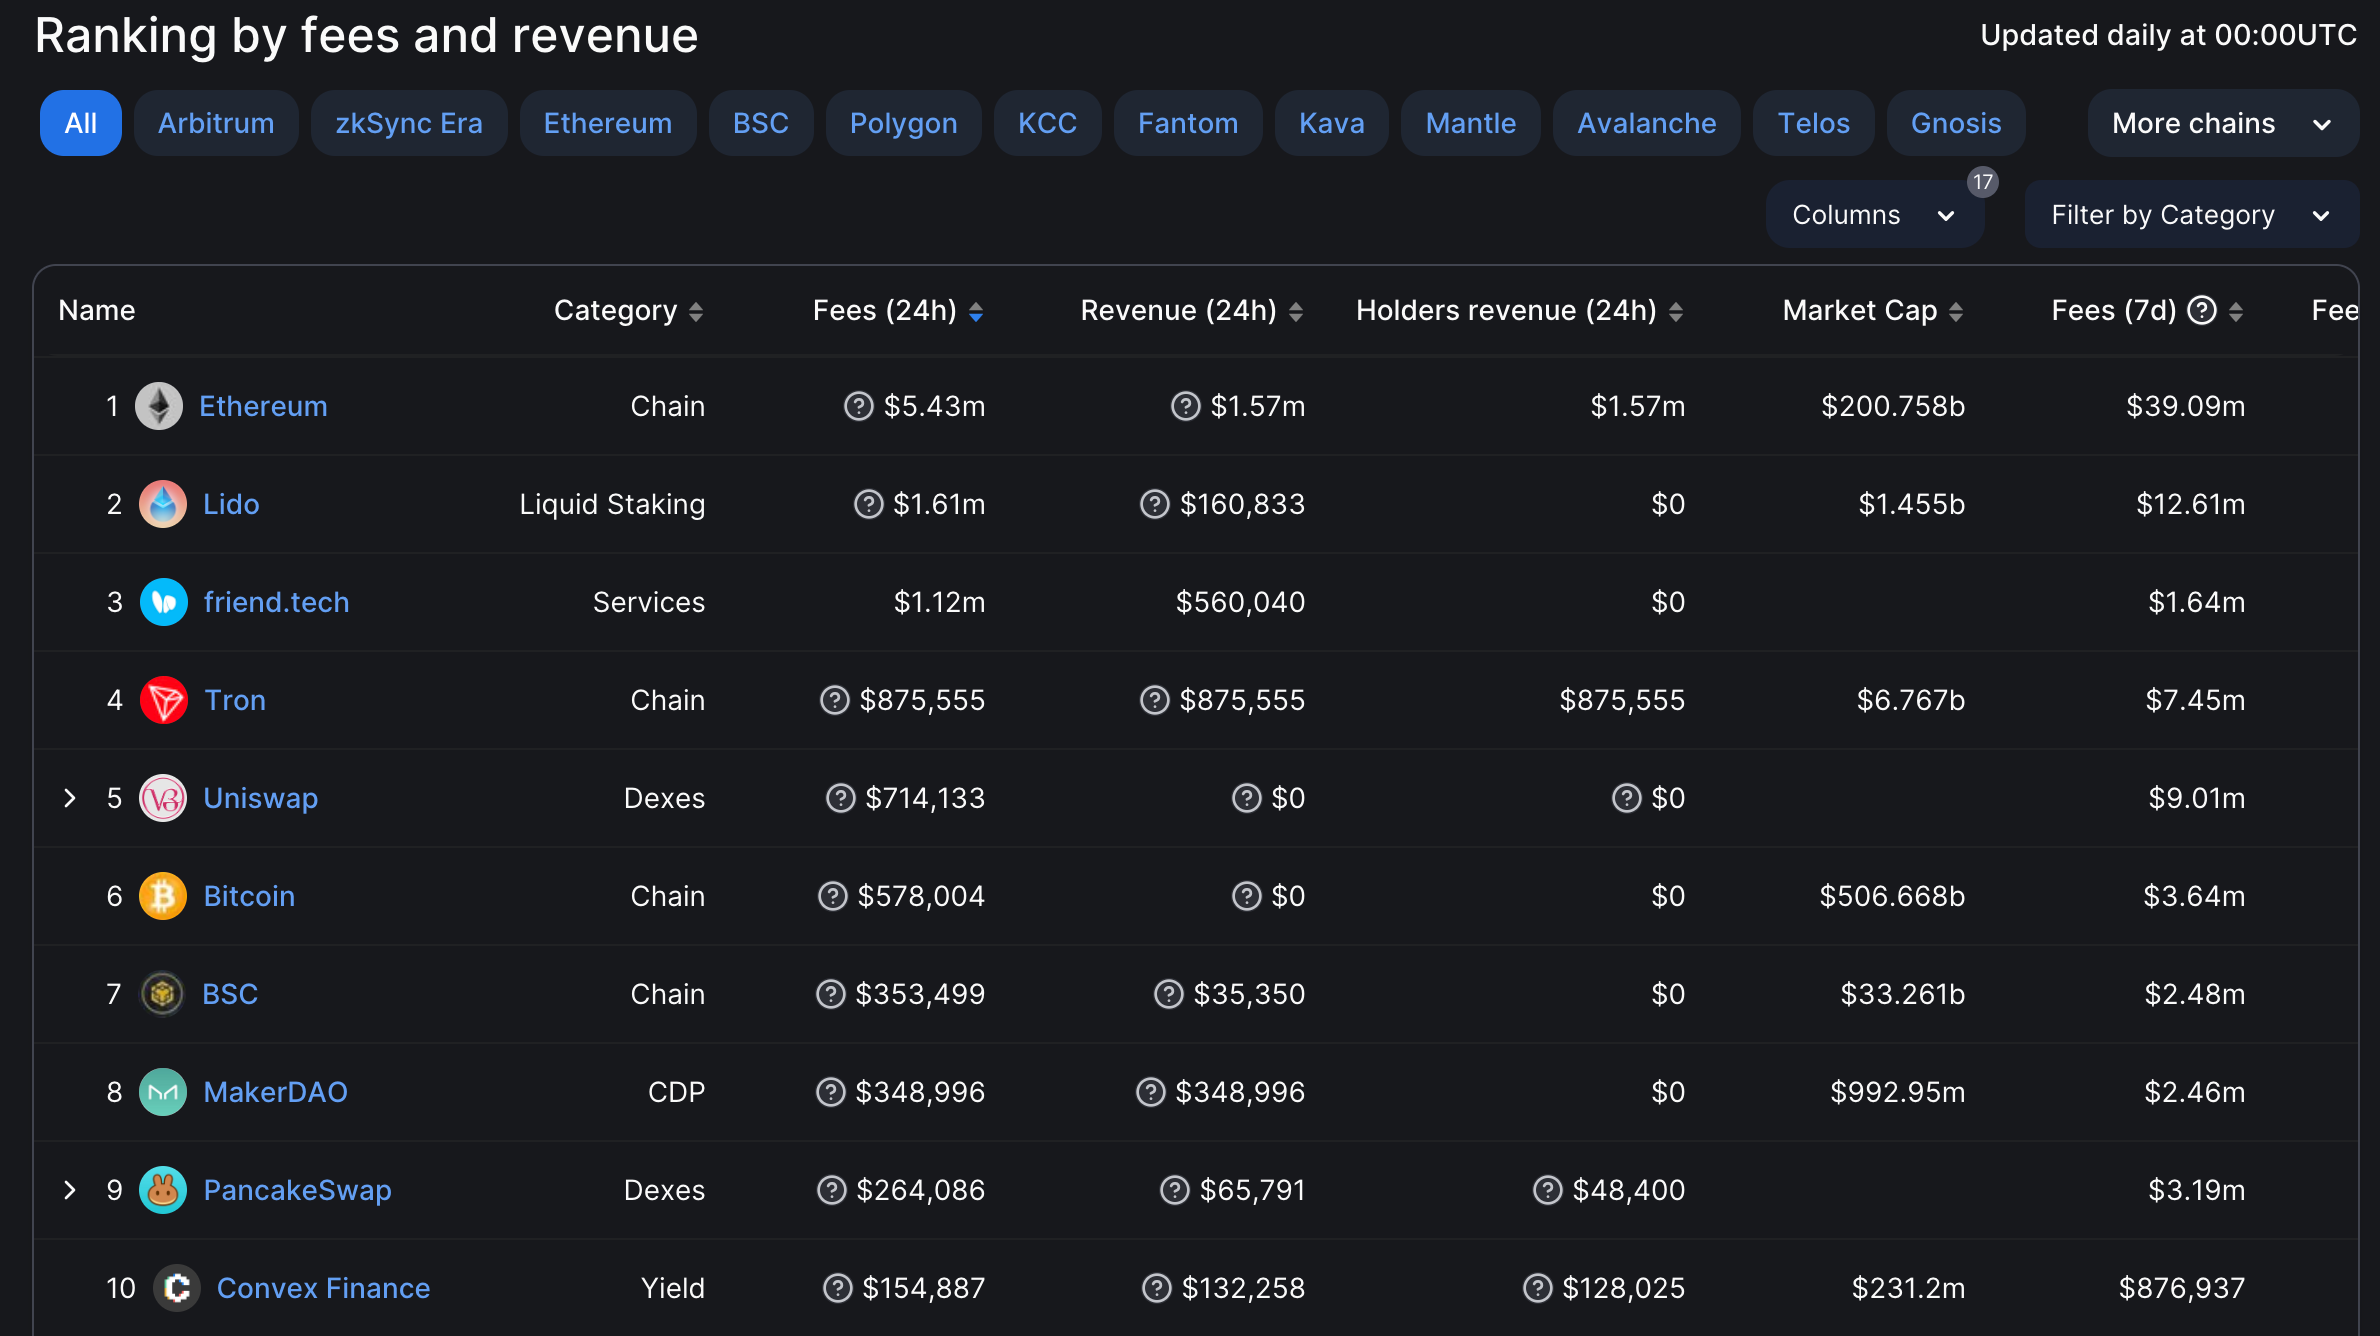Click the help icon next to Fees (7d) header
The width and height of the screenshot is (2380, 1336).
tap(2202, 311)
